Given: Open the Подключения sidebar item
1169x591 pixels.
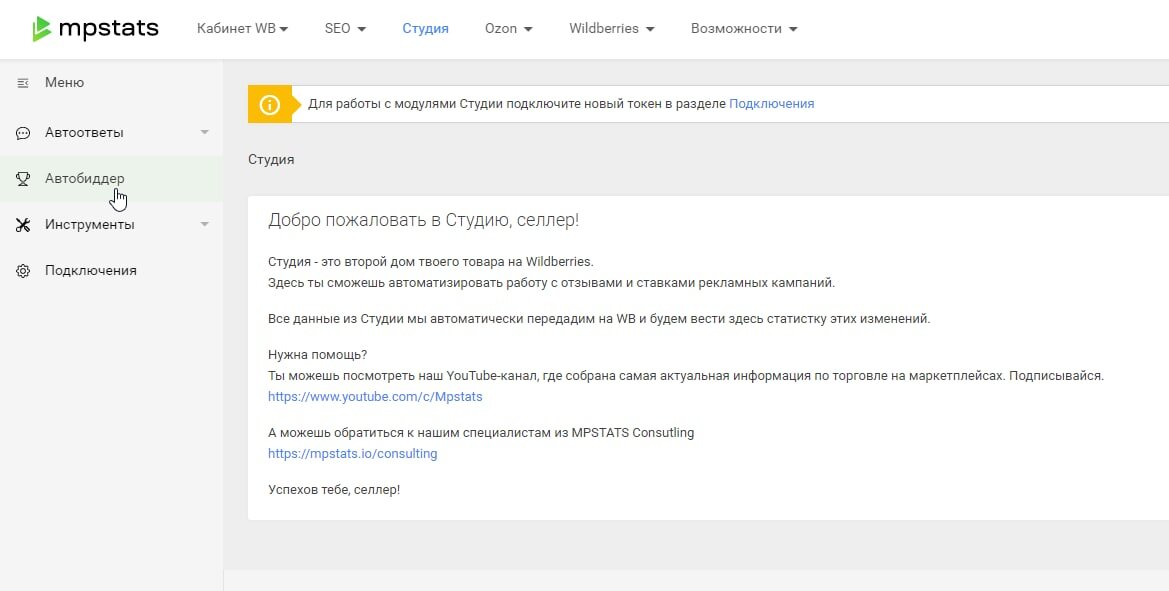Looking at the screenshot, I should (x=112, y=271).
